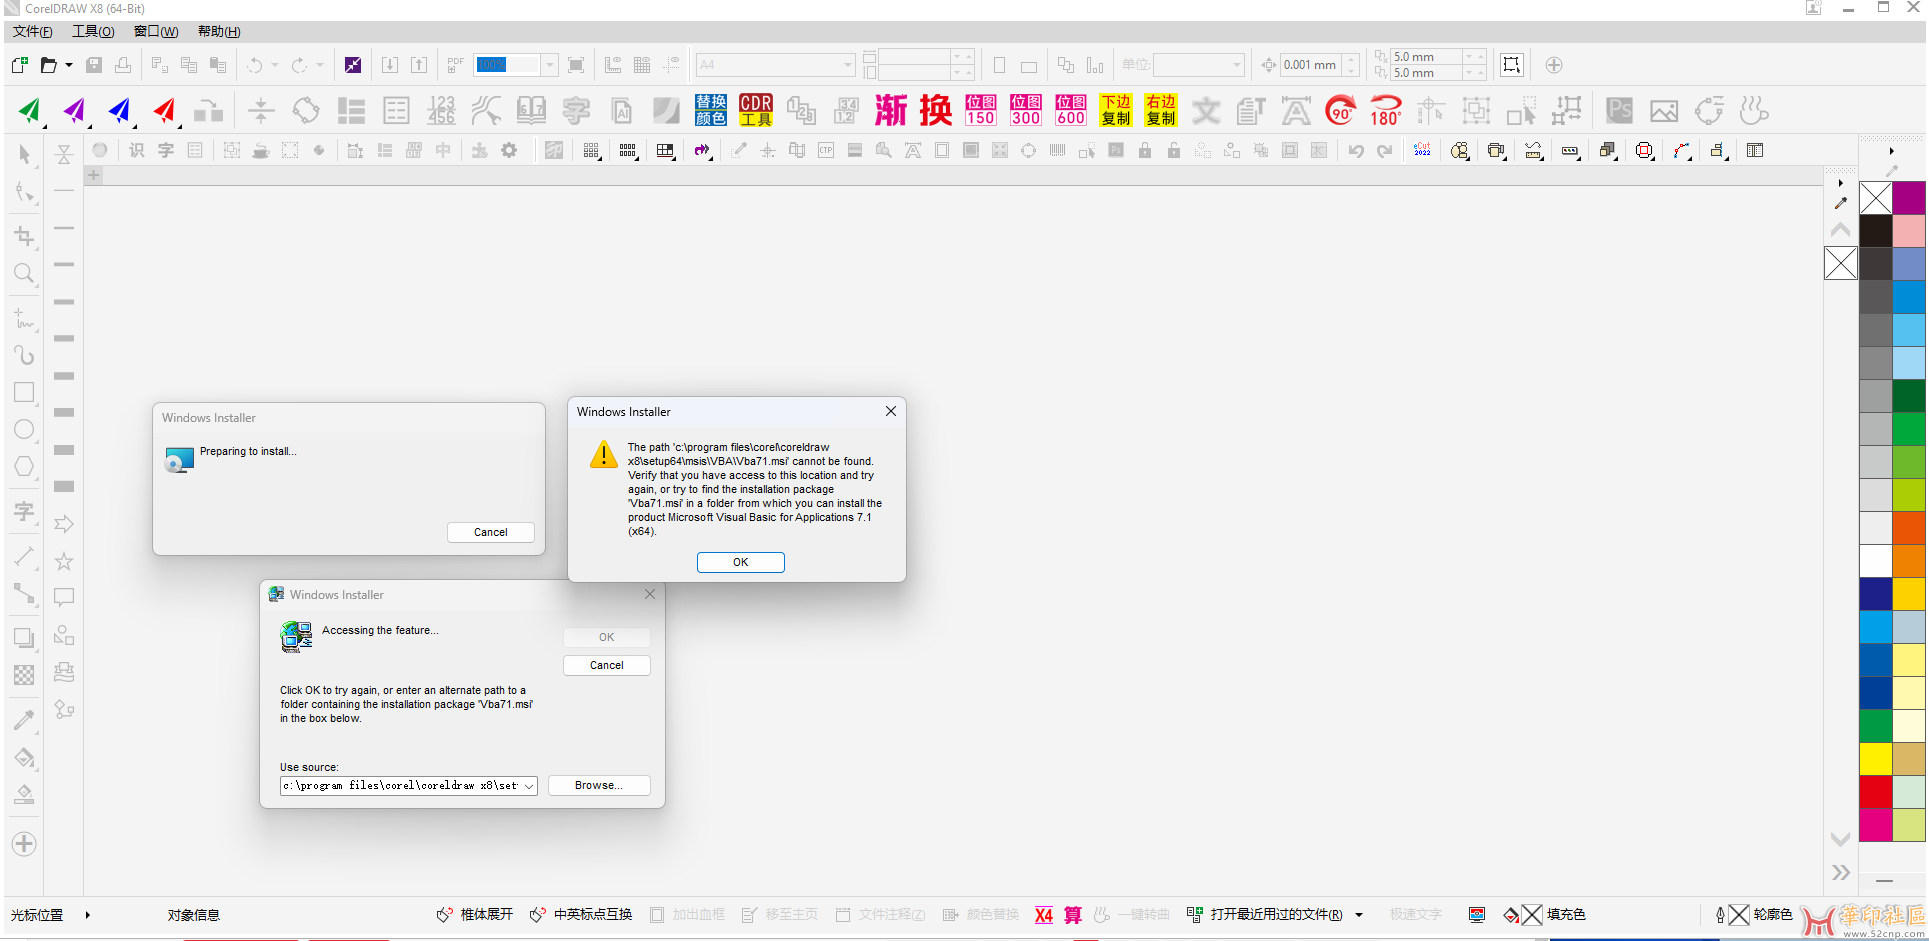Click 框体展开 in status bar
This screenshot has height=941, width=1929.
[475, 915]
